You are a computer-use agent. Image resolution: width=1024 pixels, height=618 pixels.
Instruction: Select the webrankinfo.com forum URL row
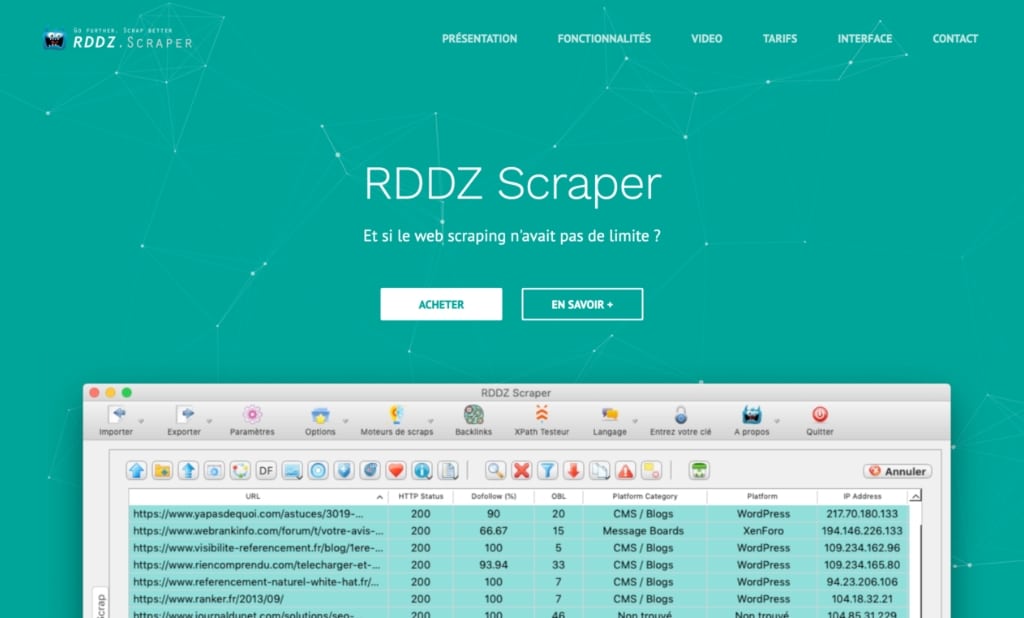point(519,531)
